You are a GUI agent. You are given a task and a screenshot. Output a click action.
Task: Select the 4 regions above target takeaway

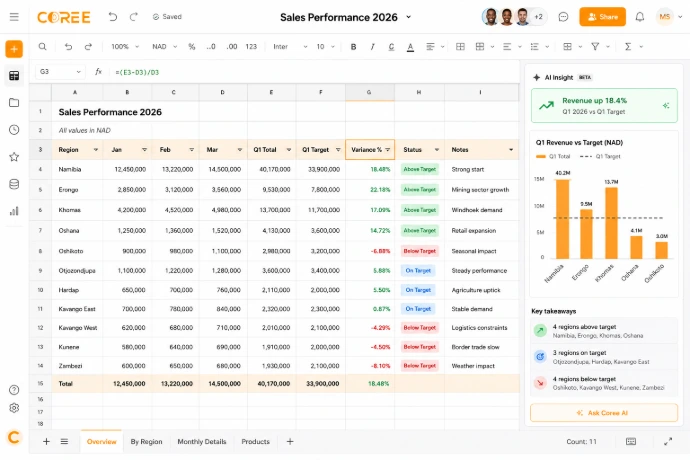(604, 331)
